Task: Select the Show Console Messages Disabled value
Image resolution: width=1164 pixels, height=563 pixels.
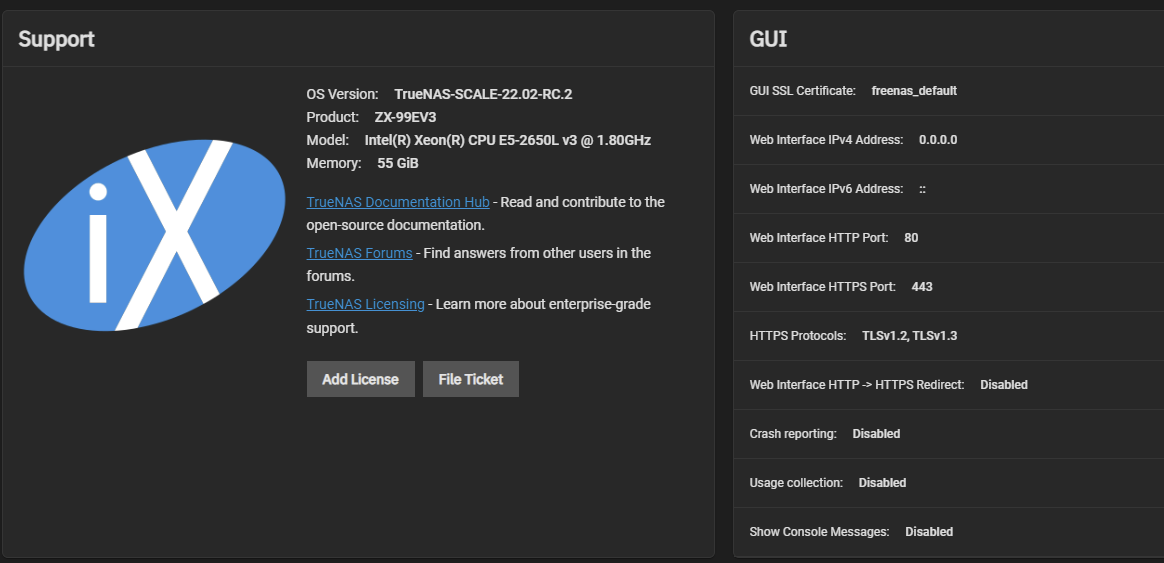Action: (x=929, y=532)
